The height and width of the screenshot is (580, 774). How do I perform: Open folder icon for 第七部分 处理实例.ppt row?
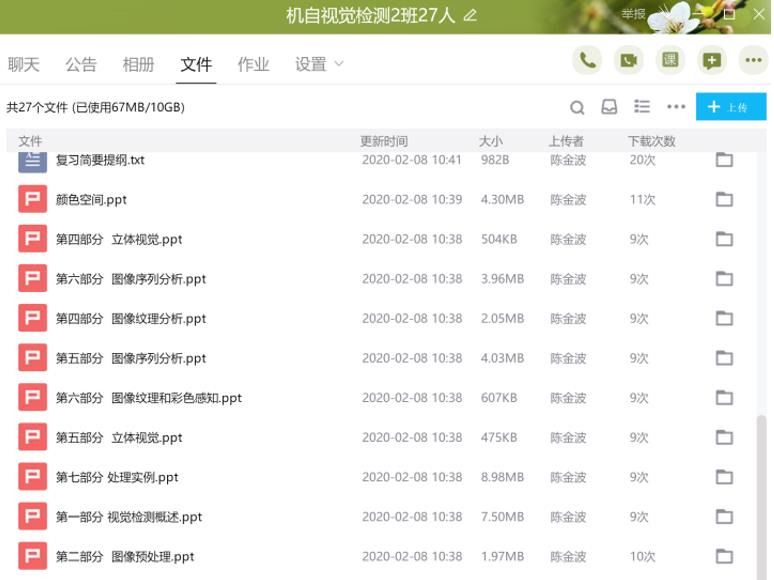(x=724, y=478)
